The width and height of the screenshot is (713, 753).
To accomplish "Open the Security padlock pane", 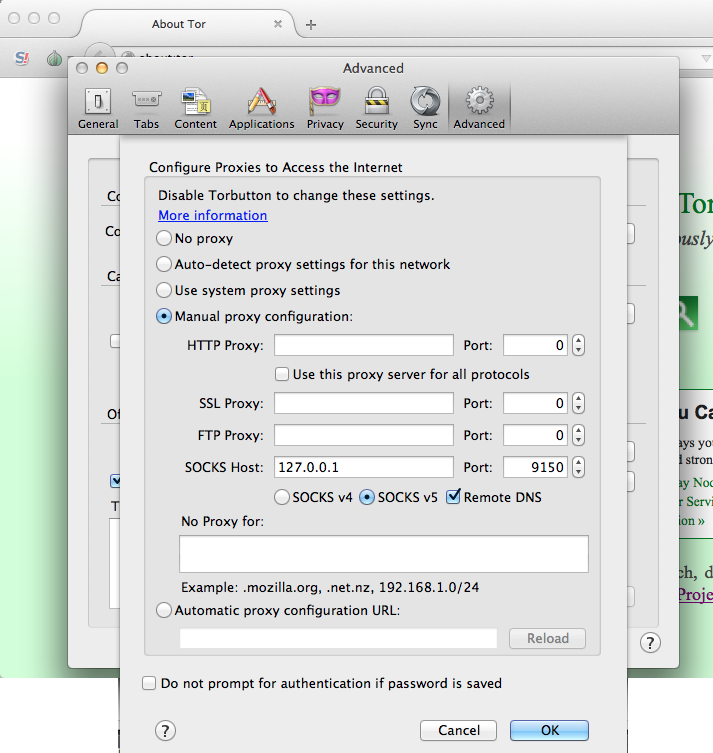I will coord(376,109).
